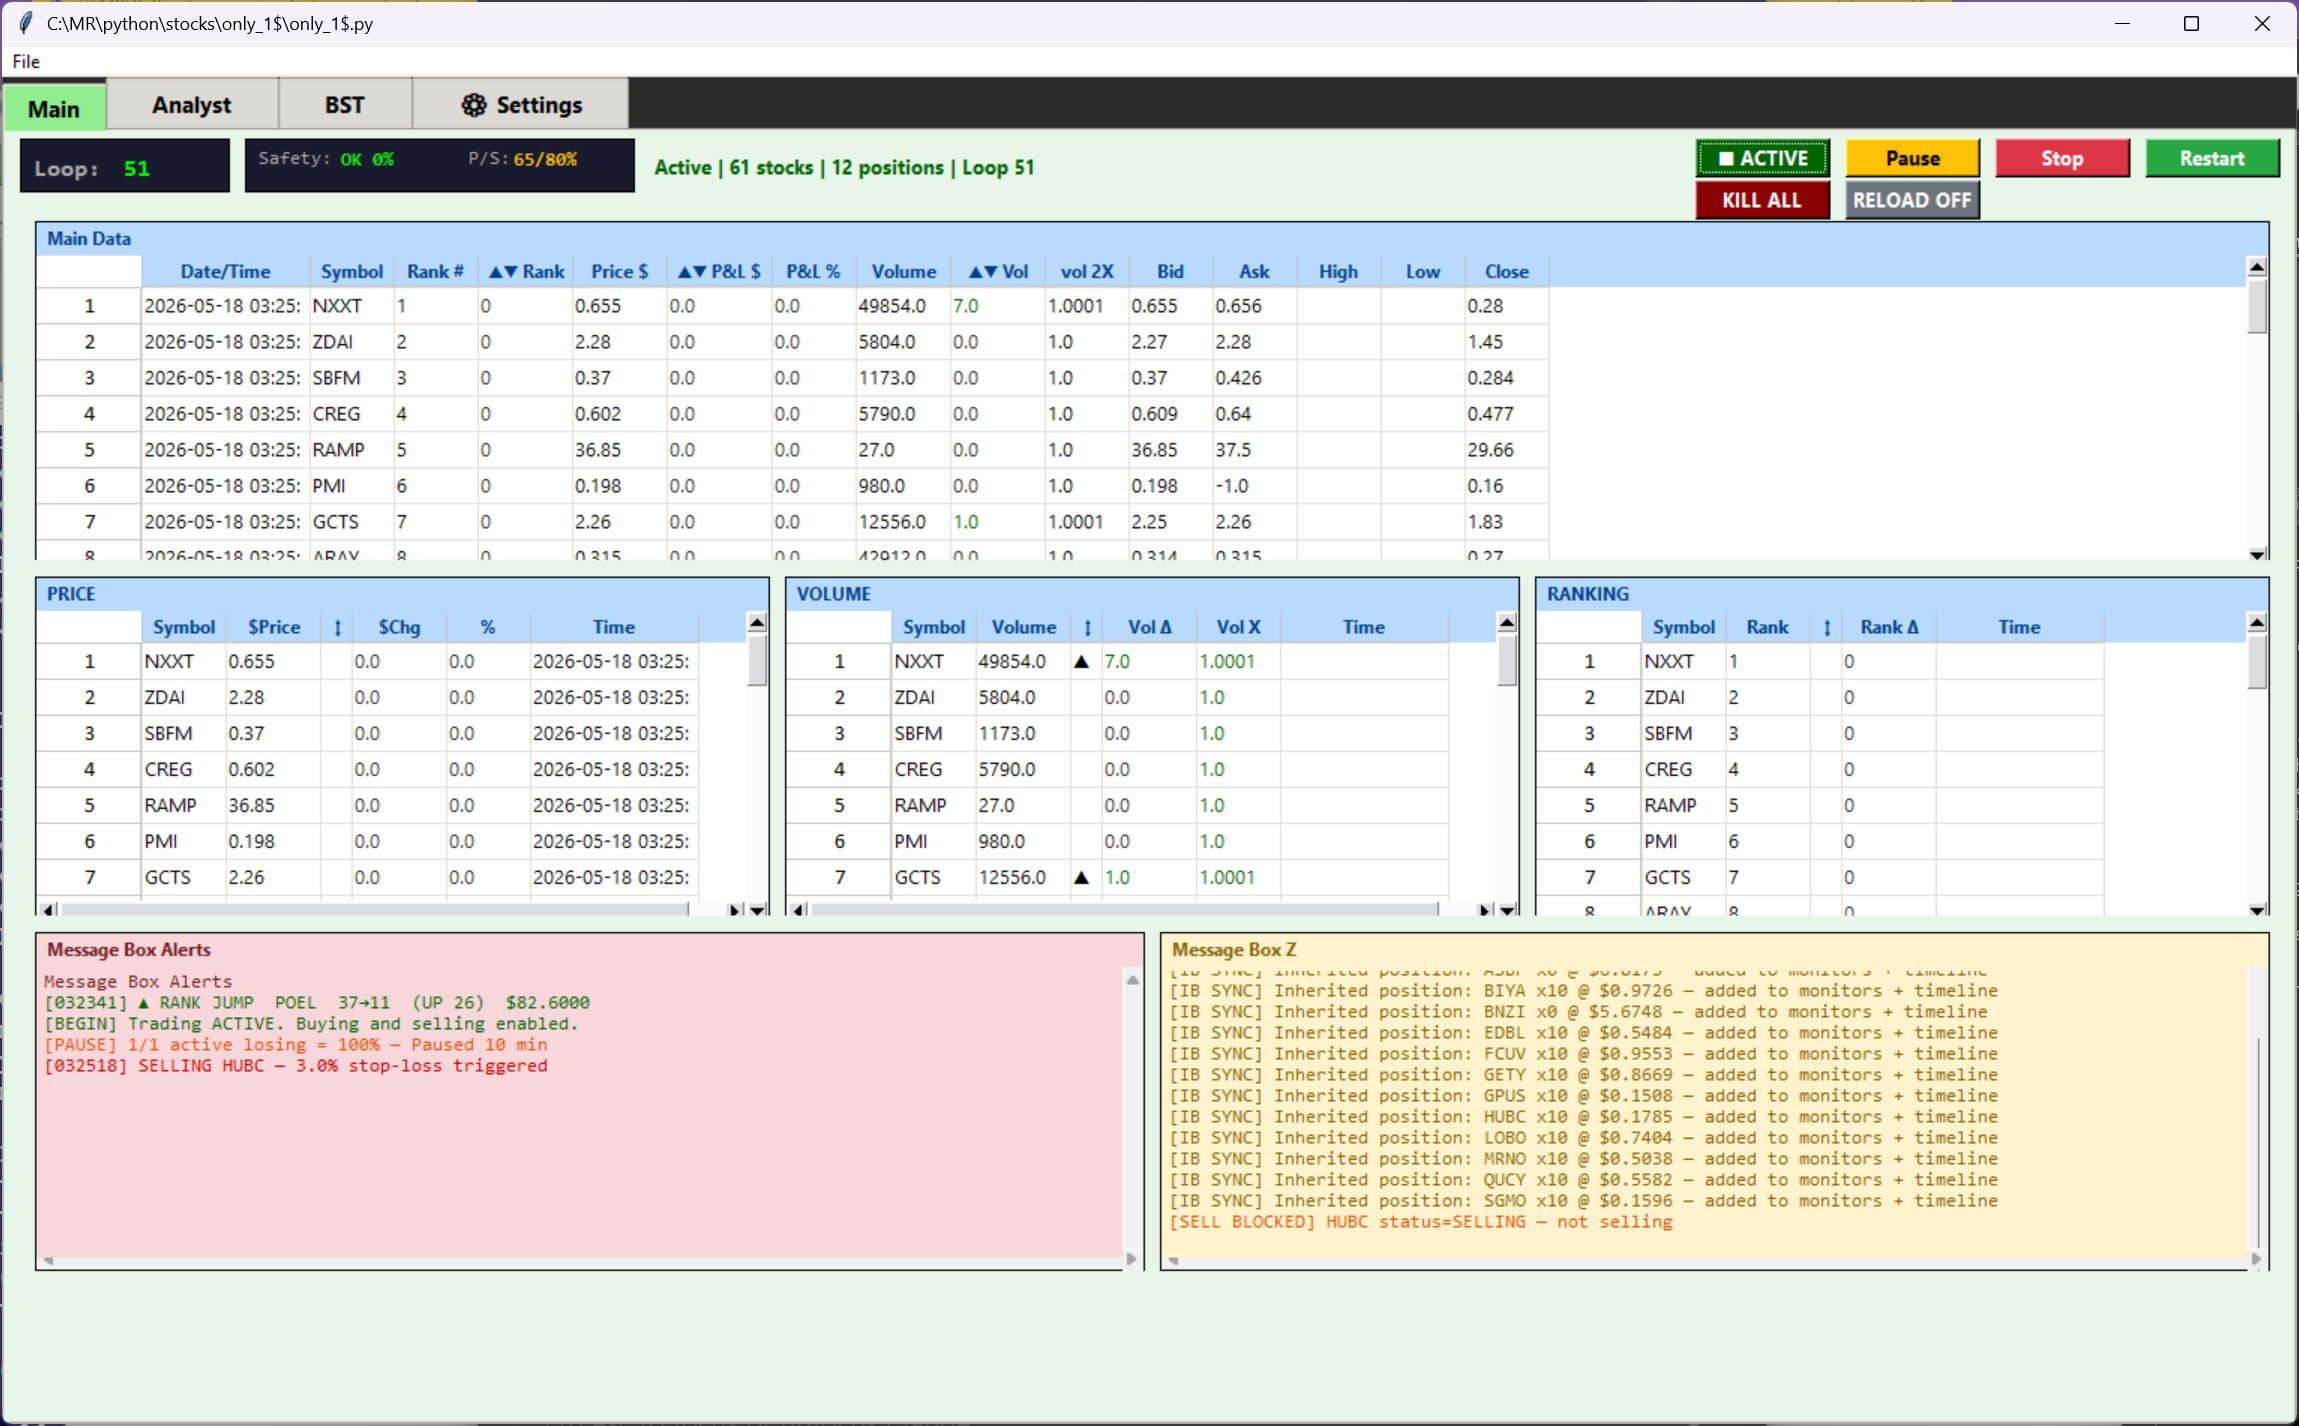Click the up-down arrow column in RANKING table
Viewport: 2299px width, 1426px height.
(1826, 627)
